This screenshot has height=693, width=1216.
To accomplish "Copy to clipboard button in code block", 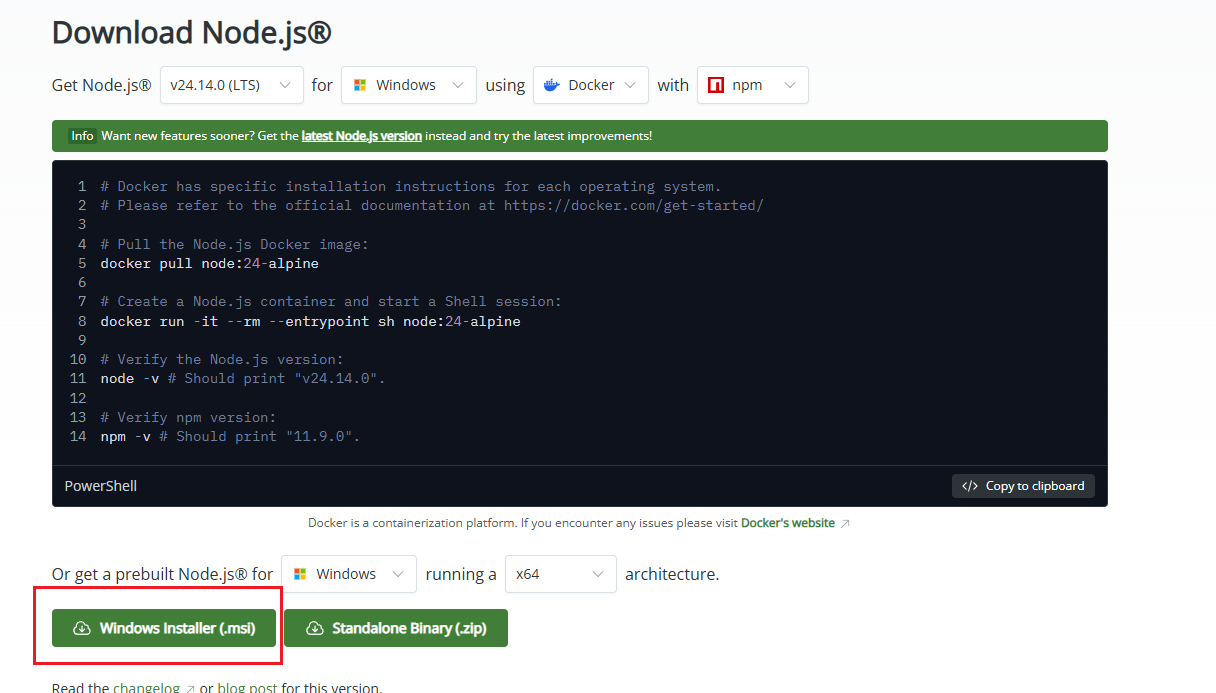I will pos(1023,486).
